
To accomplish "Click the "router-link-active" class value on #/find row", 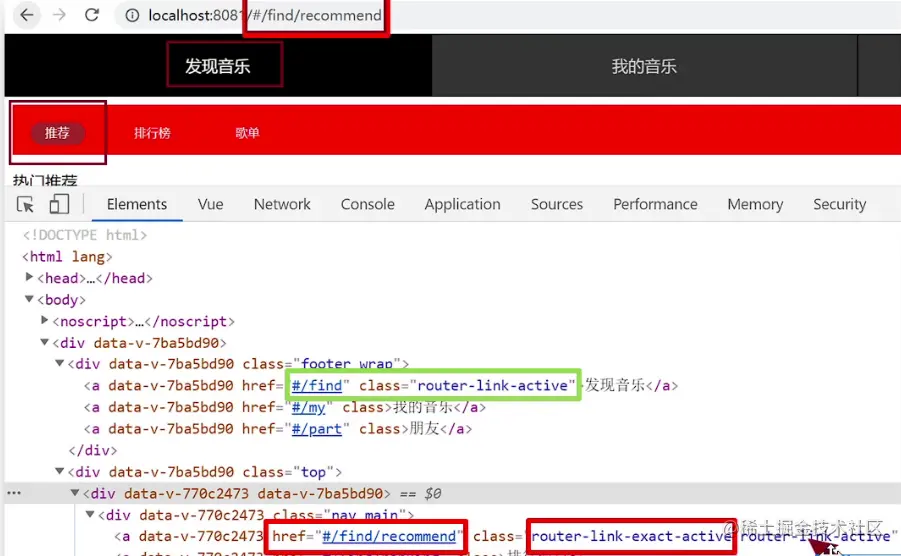I will (492, 385).
